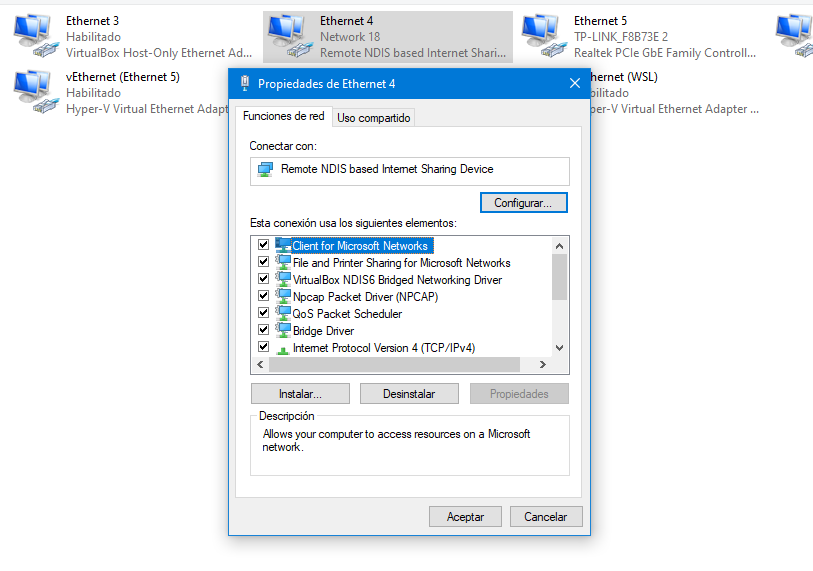This screenshot has height=571, width=813.
Task: Click the TP-LINK_F8B73E 2 network text
Action: 621,37
